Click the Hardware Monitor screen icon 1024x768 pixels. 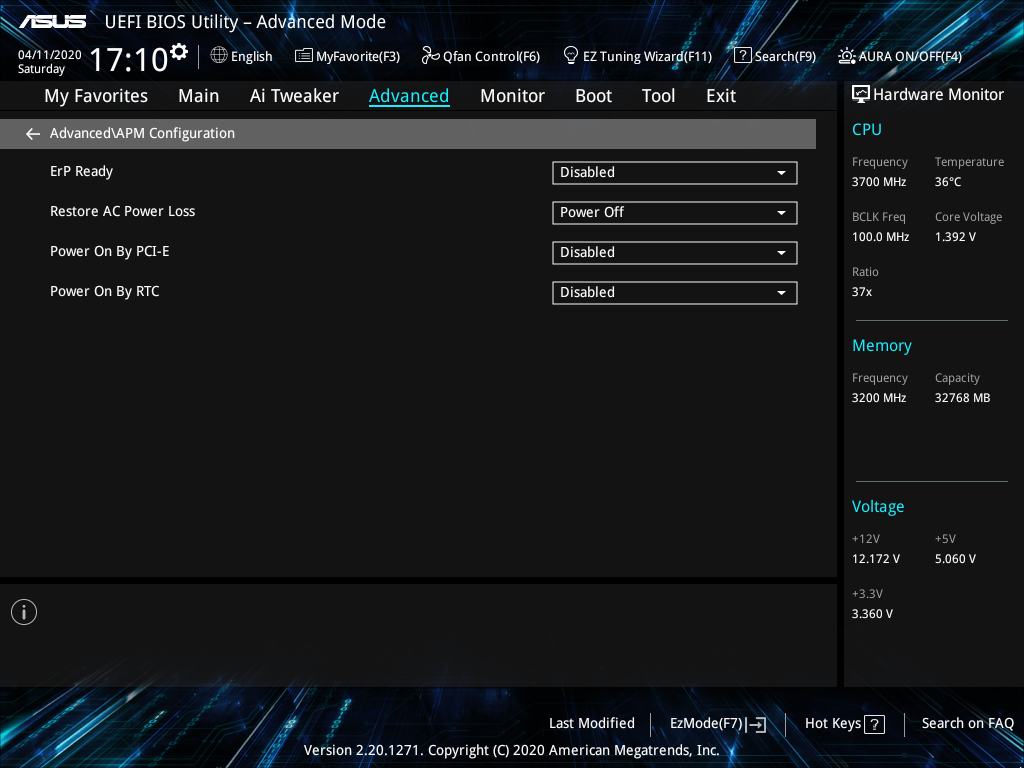point(861,94)
